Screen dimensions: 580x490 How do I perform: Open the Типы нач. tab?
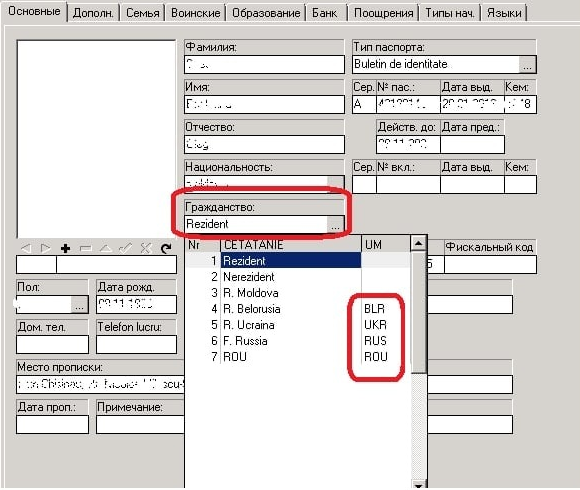coord(450,13)
